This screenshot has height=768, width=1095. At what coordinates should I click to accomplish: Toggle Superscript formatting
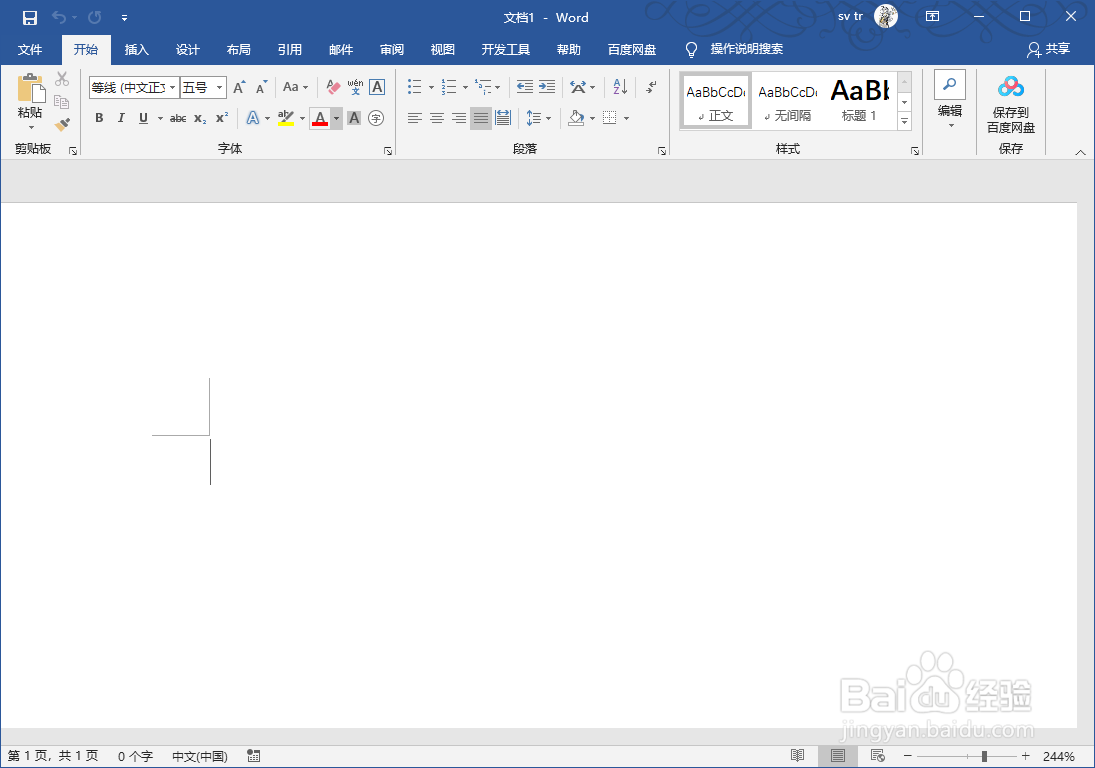point(222,118)
